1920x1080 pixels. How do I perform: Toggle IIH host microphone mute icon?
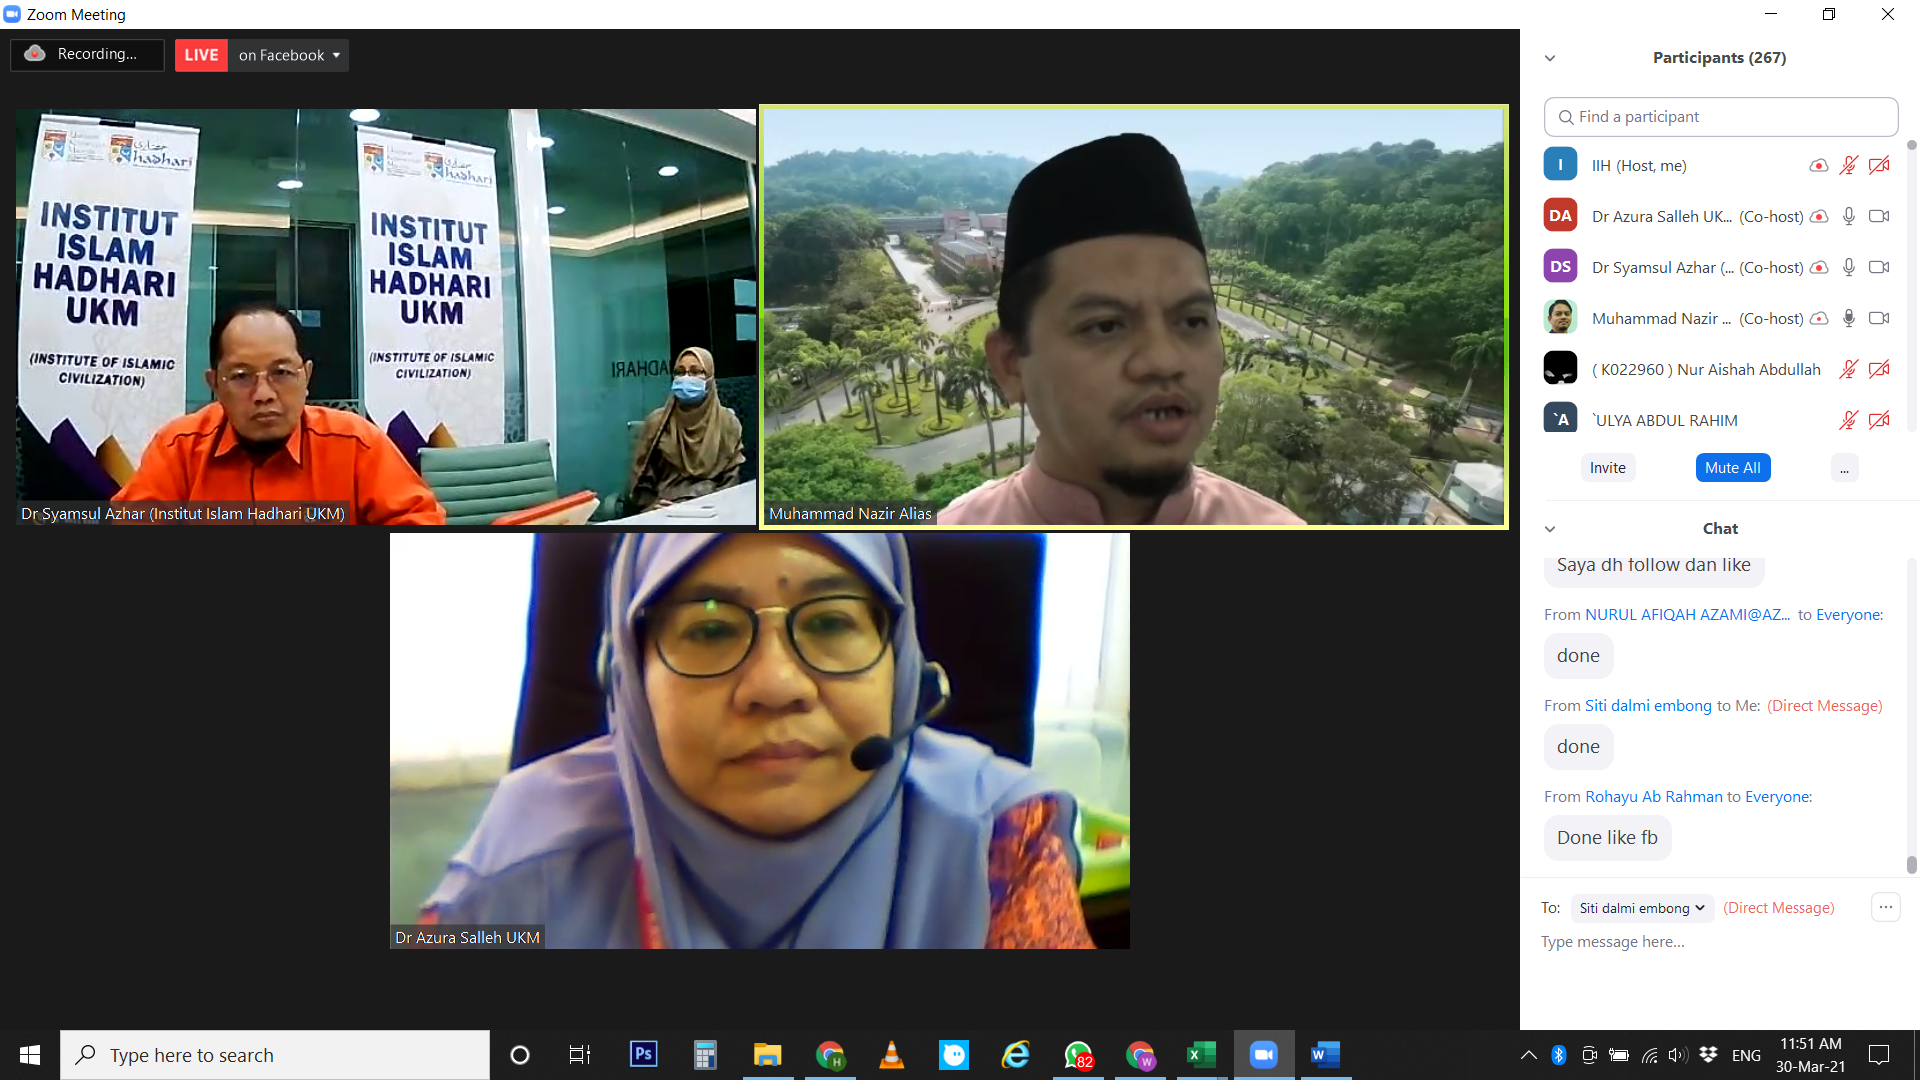tap(1848, 166)
